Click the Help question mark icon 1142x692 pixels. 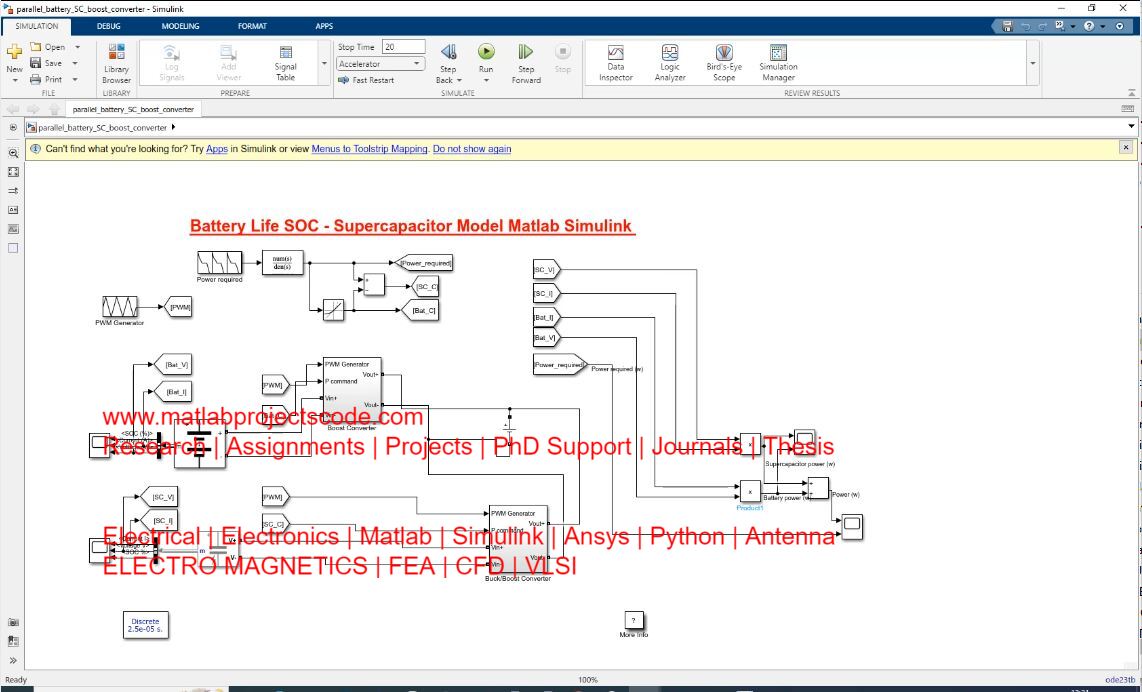pos(1088,26)
